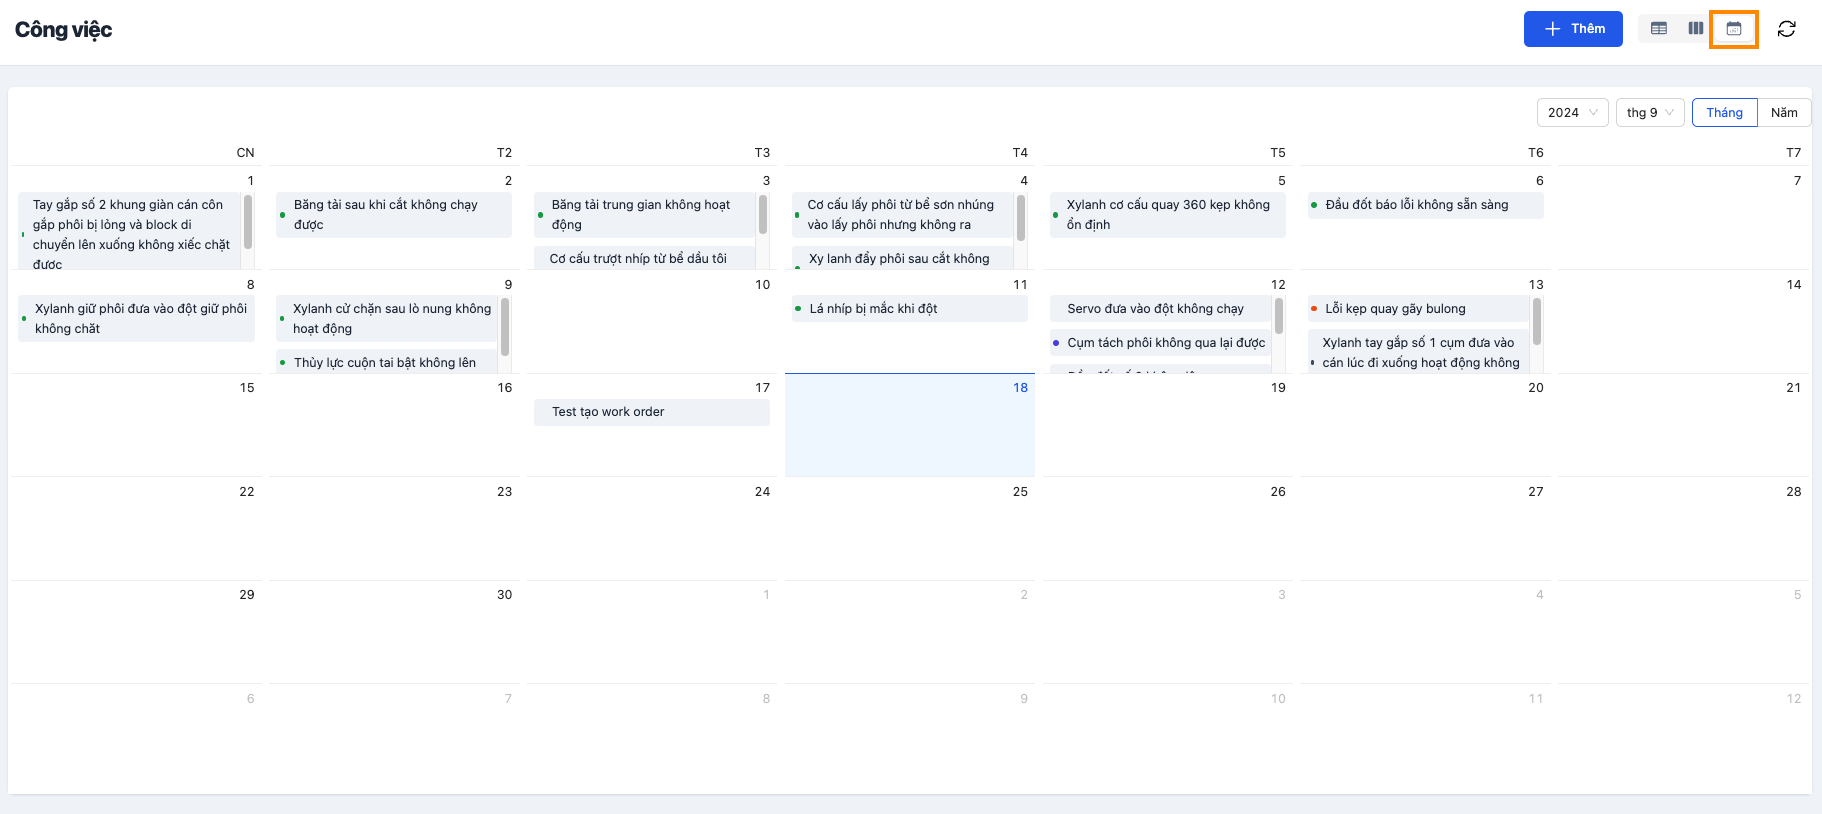Click the Thêm button to add work
This screenshot has width=1822, height=814.
(1573, 29)
